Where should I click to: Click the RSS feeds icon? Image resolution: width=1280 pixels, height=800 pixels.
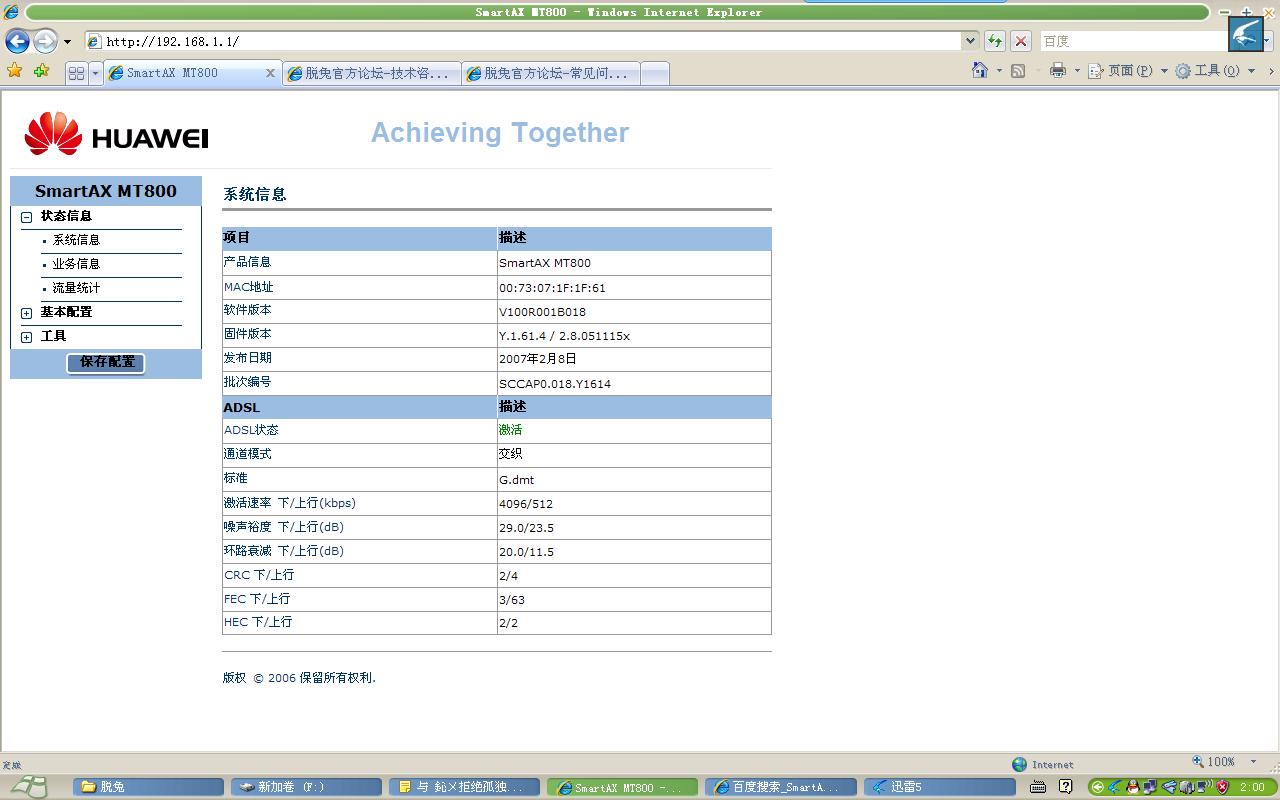click(x=1018, y=71)
